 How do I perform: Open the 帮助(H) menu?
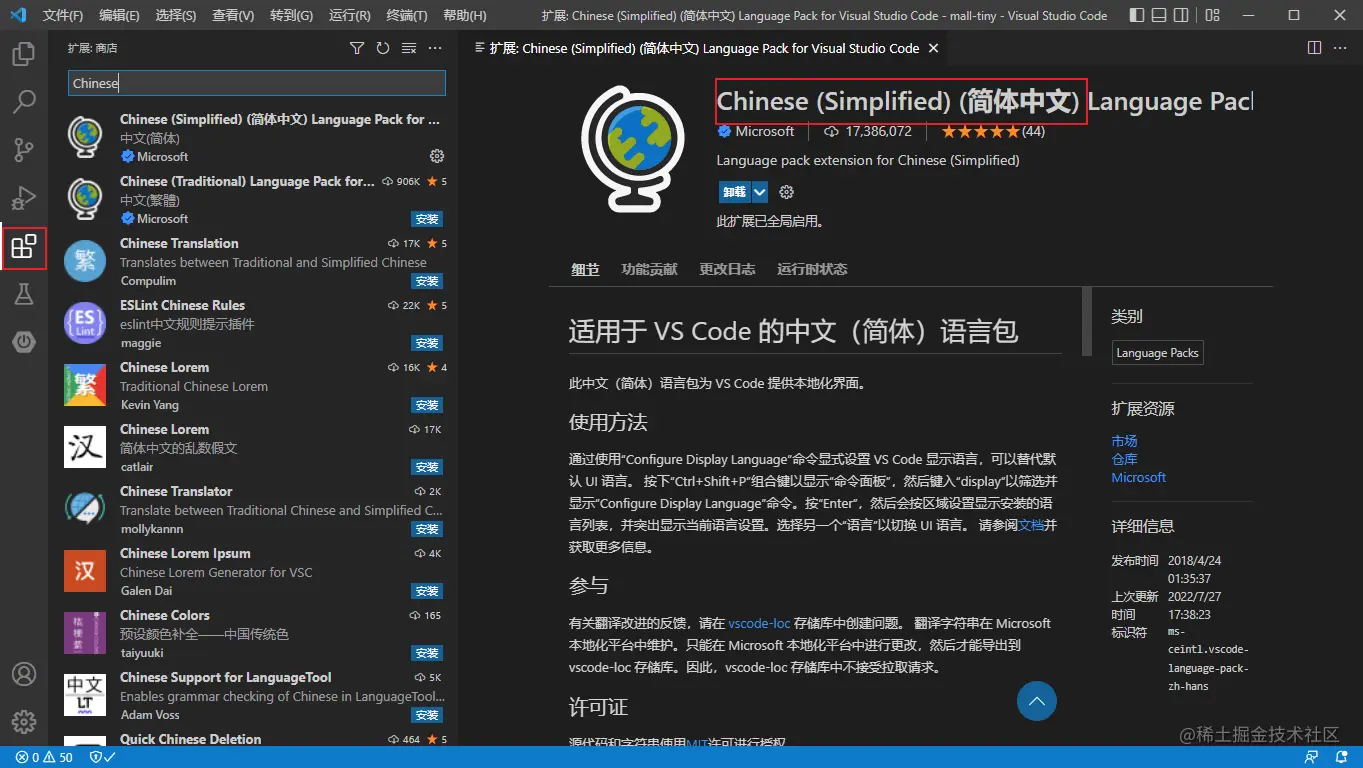[x=464, y=15]
